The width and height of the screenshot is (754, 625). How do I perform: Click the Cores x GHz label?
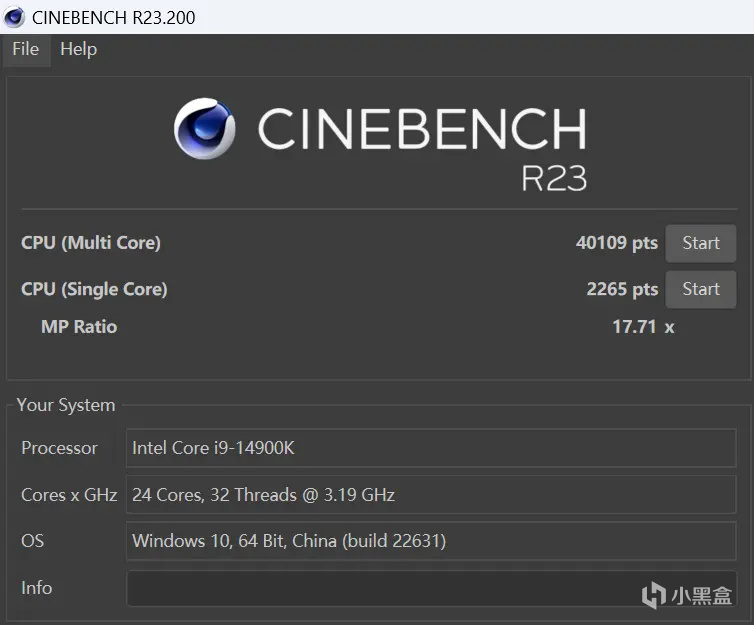click(x=69, y=495)
